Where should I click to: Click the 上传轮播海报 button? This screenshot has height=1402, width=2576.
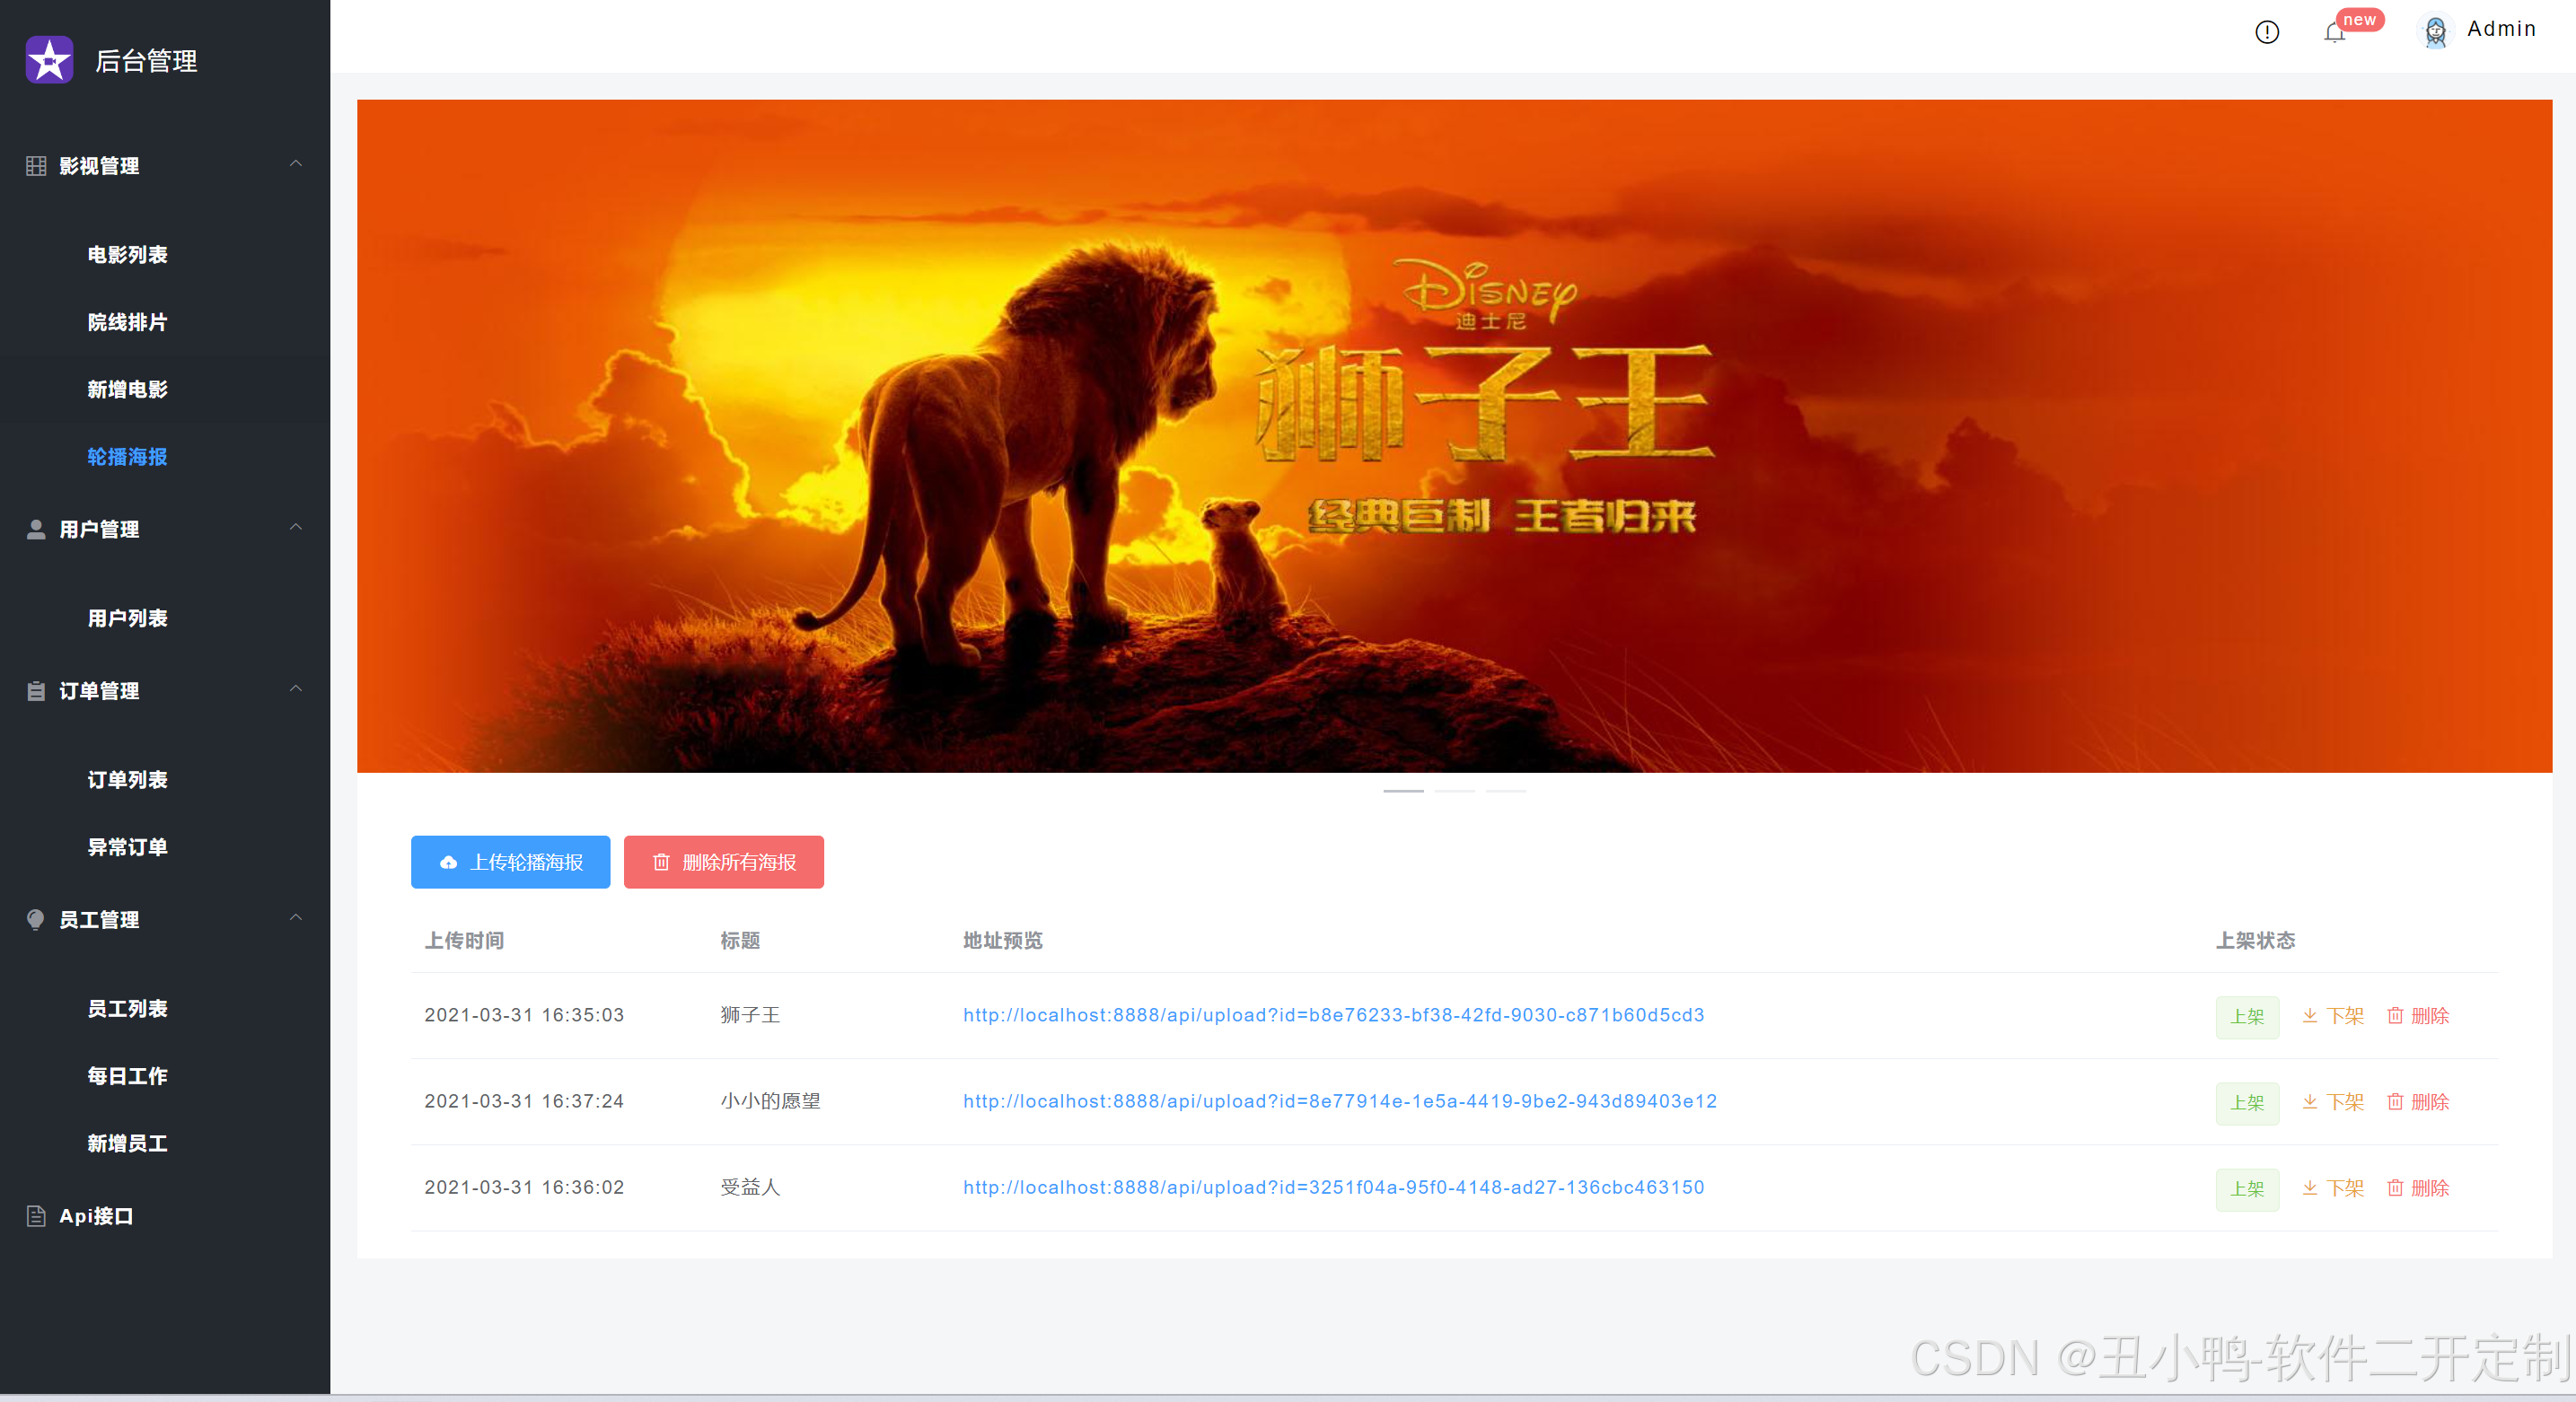(510, 862)
